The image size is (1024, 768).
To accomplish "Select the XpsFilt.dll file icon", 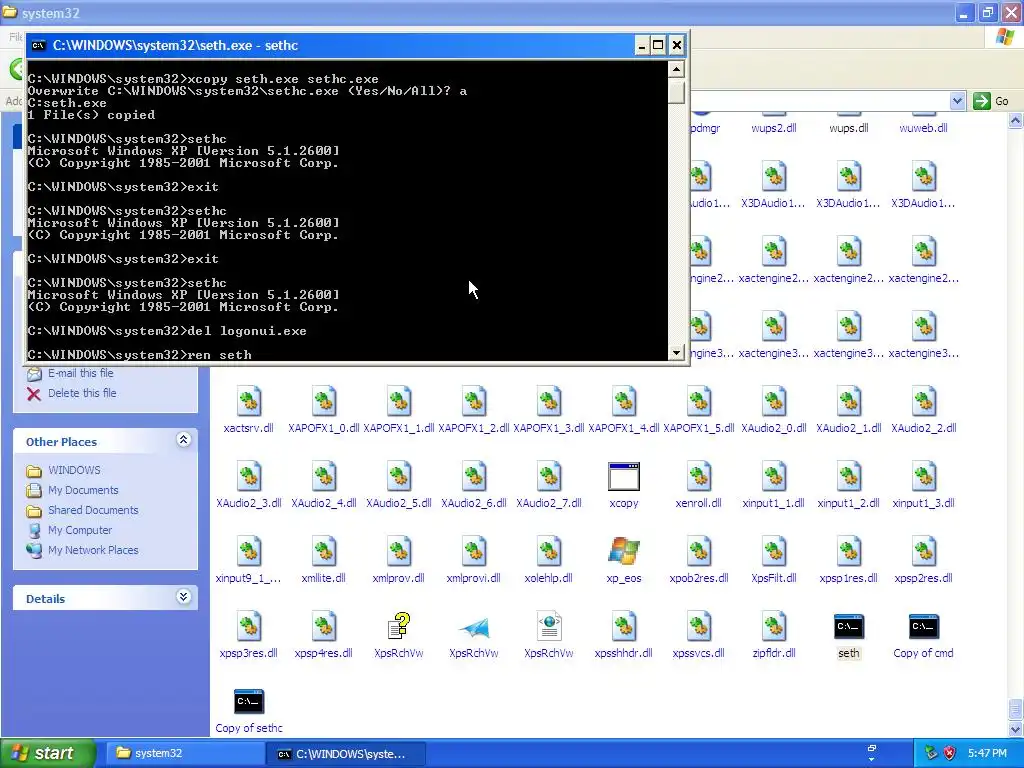I will pos(774,551).
